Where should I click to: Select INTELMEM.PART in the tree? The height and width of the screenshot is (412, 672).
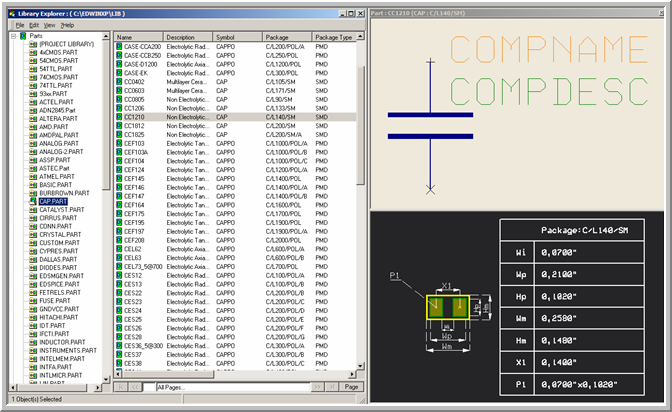(62, 358)
